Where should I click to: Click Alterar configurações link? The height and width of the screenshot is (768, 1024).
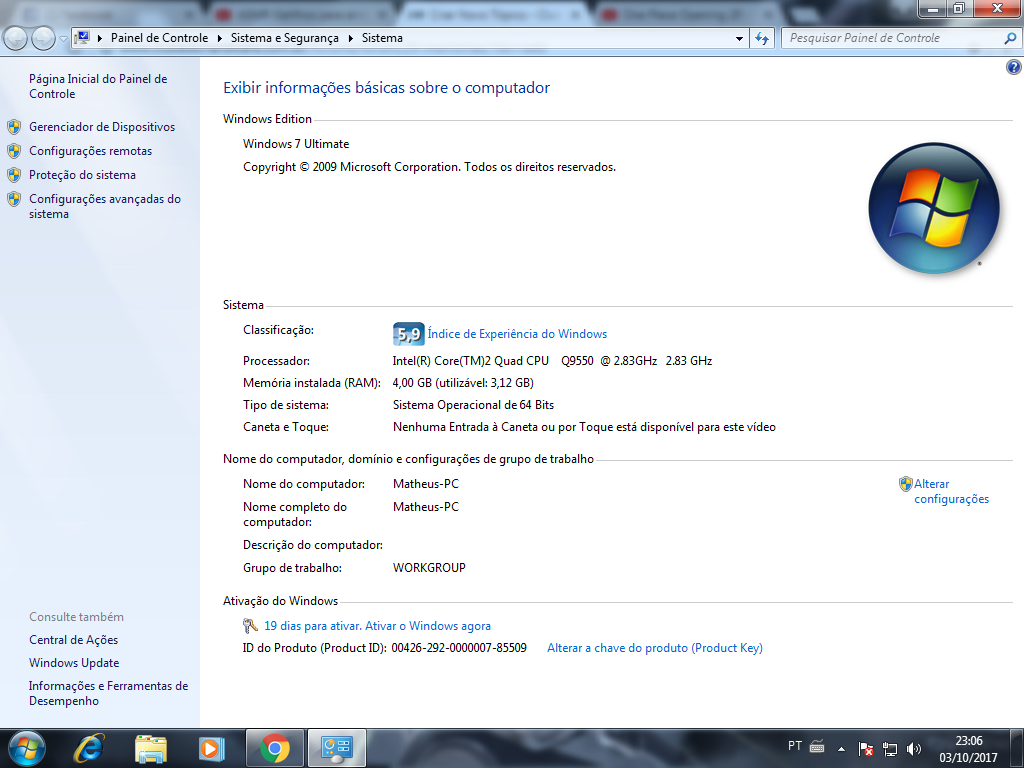952,491
